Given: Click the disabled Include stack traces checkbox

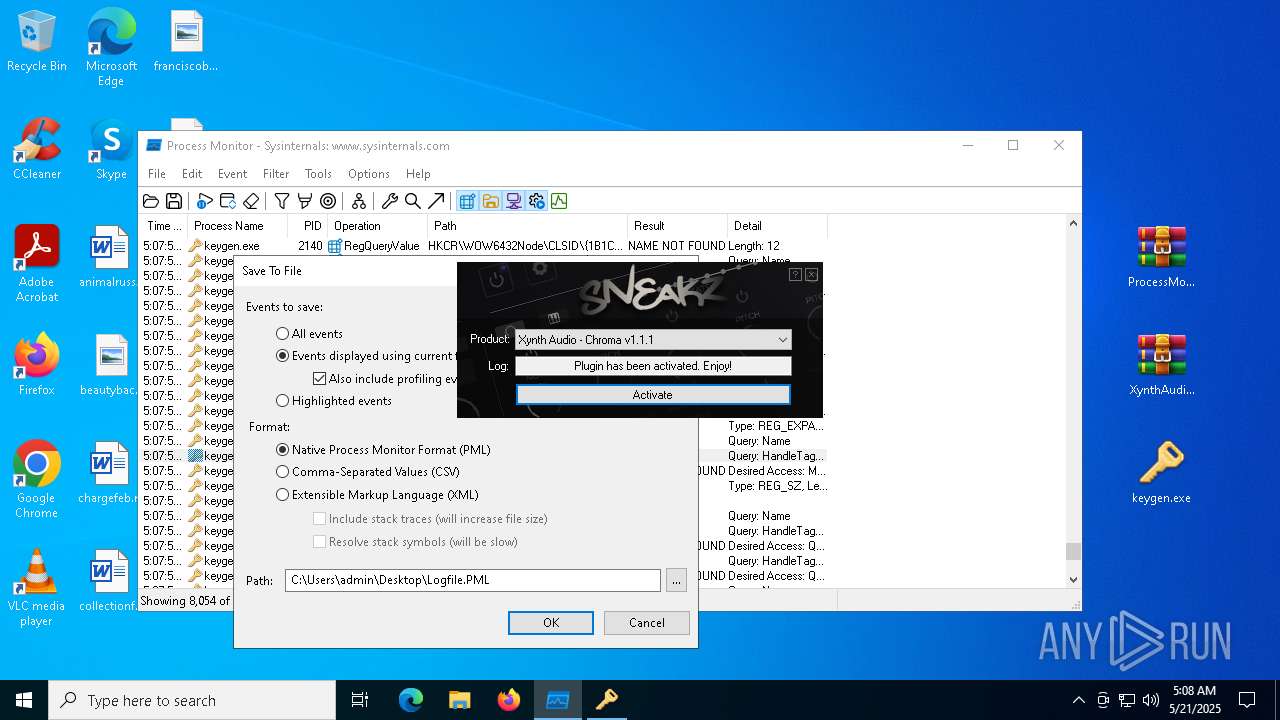Looking at the screenshot, I should [x=320, y=519].
